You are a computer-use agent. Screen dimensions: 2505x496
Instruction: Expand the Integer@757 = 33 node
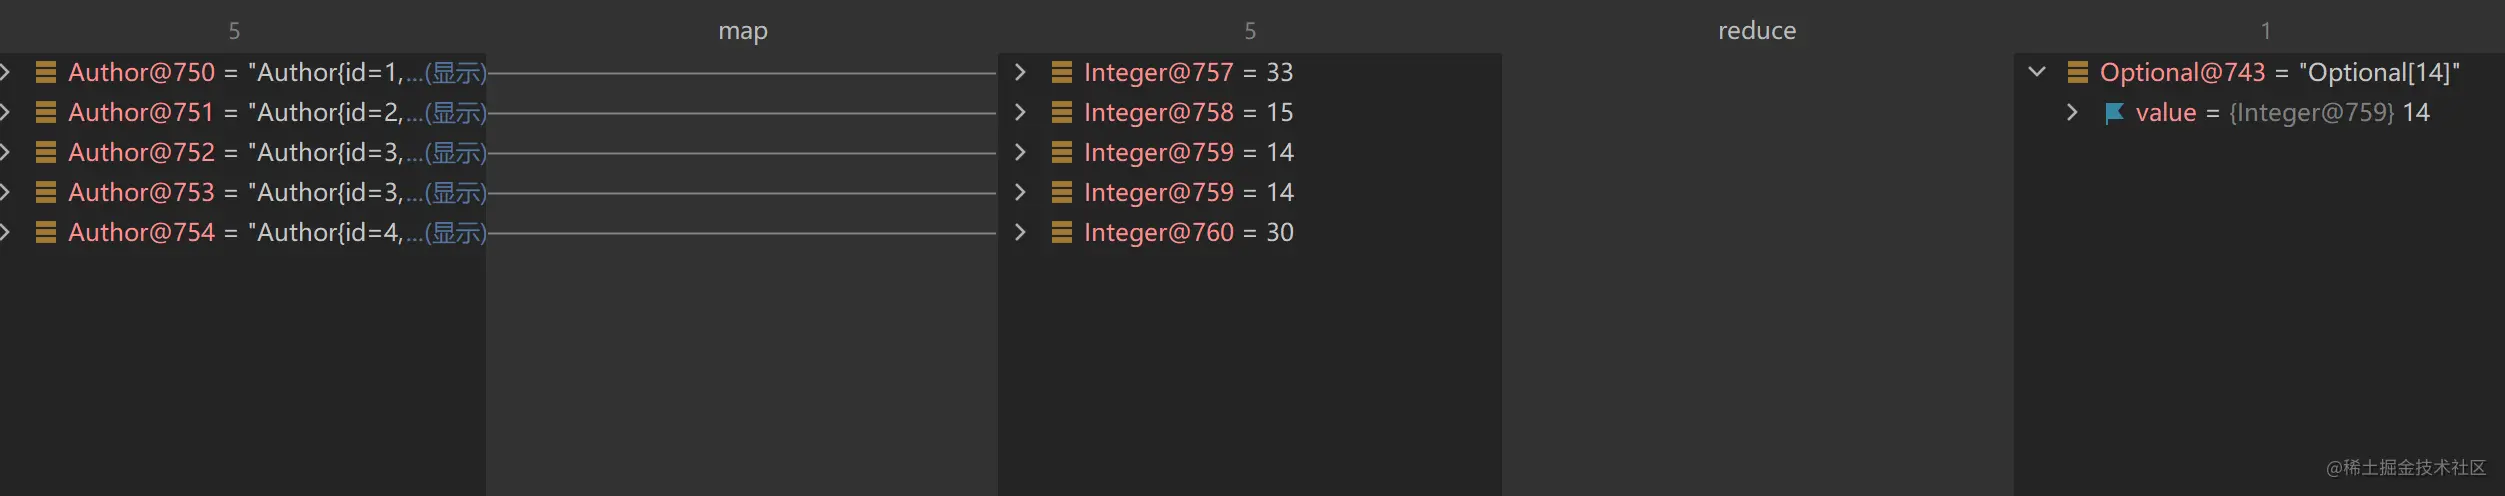[1020, 72]
